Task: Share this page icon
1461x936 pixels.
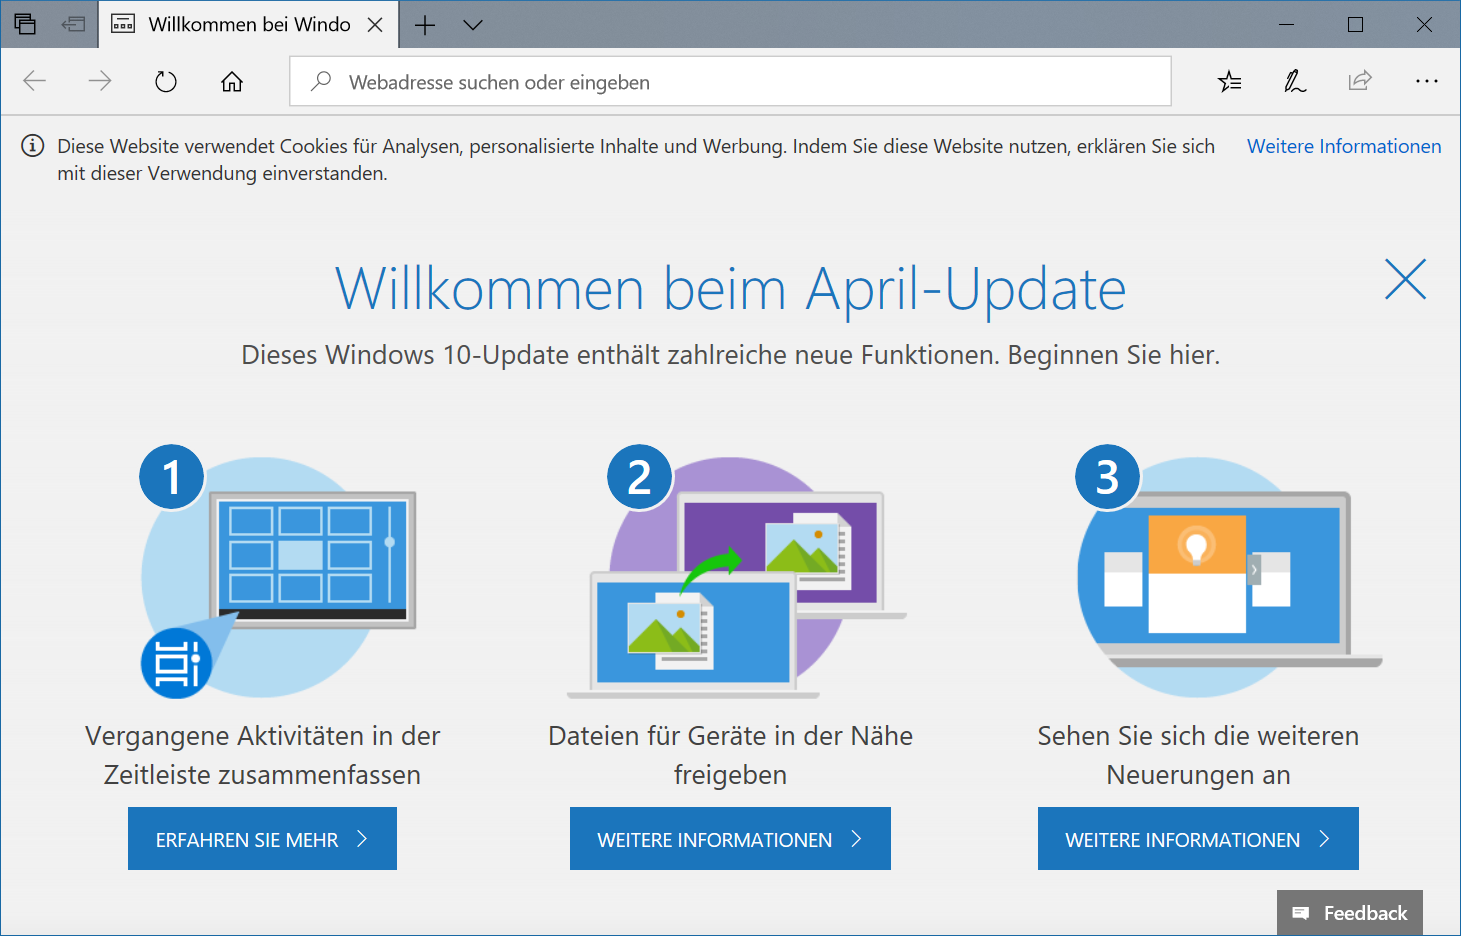Action: (x=1360, y=81)
